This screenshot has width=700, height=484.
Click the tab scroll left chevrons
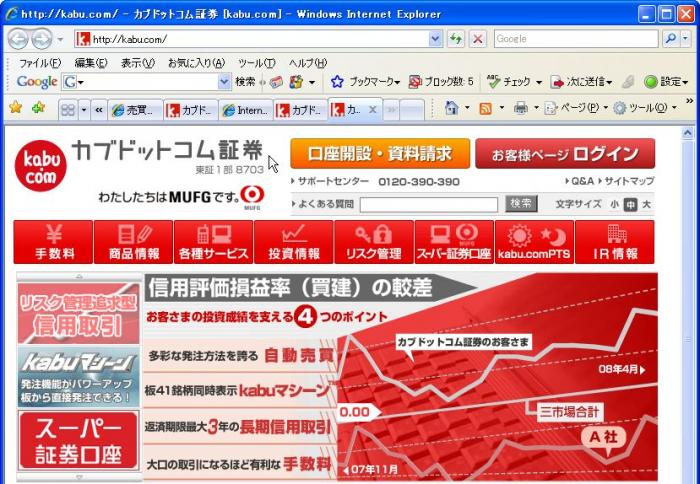pyautogui.click(x=99, y=110)
